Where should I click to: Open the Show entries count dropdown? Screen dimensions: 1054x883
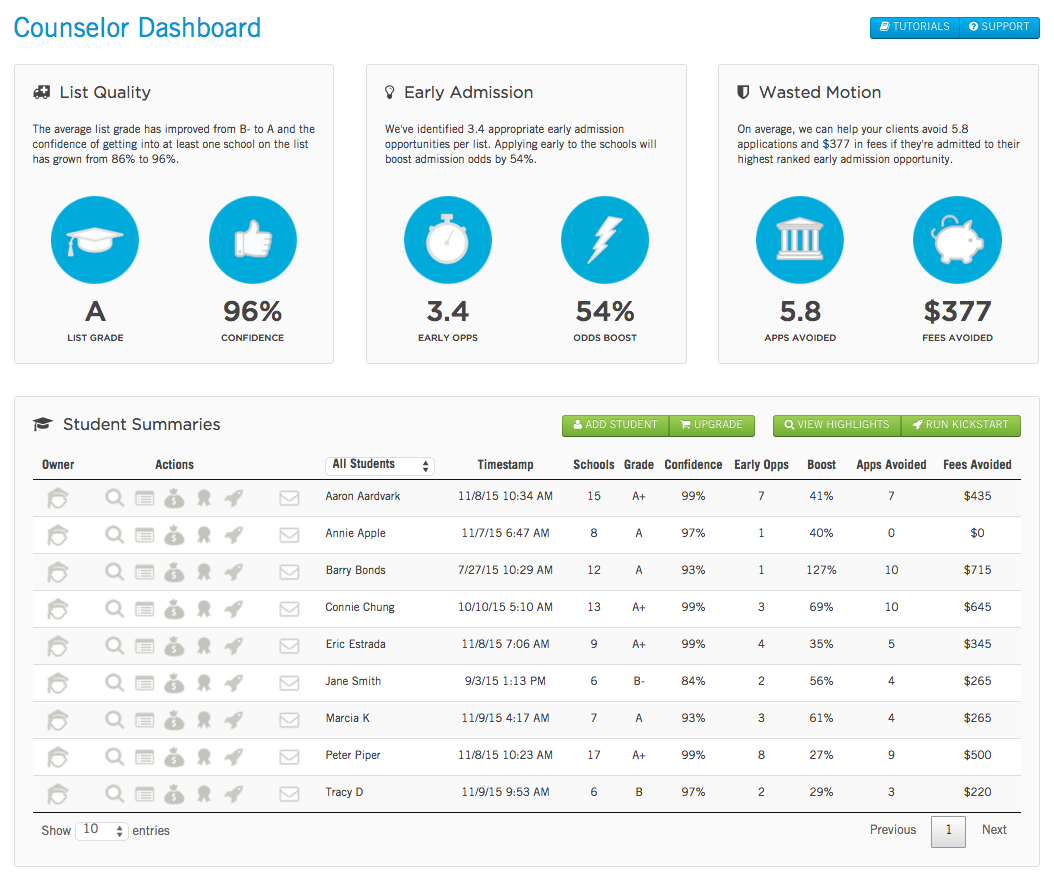tap(102, 831)
